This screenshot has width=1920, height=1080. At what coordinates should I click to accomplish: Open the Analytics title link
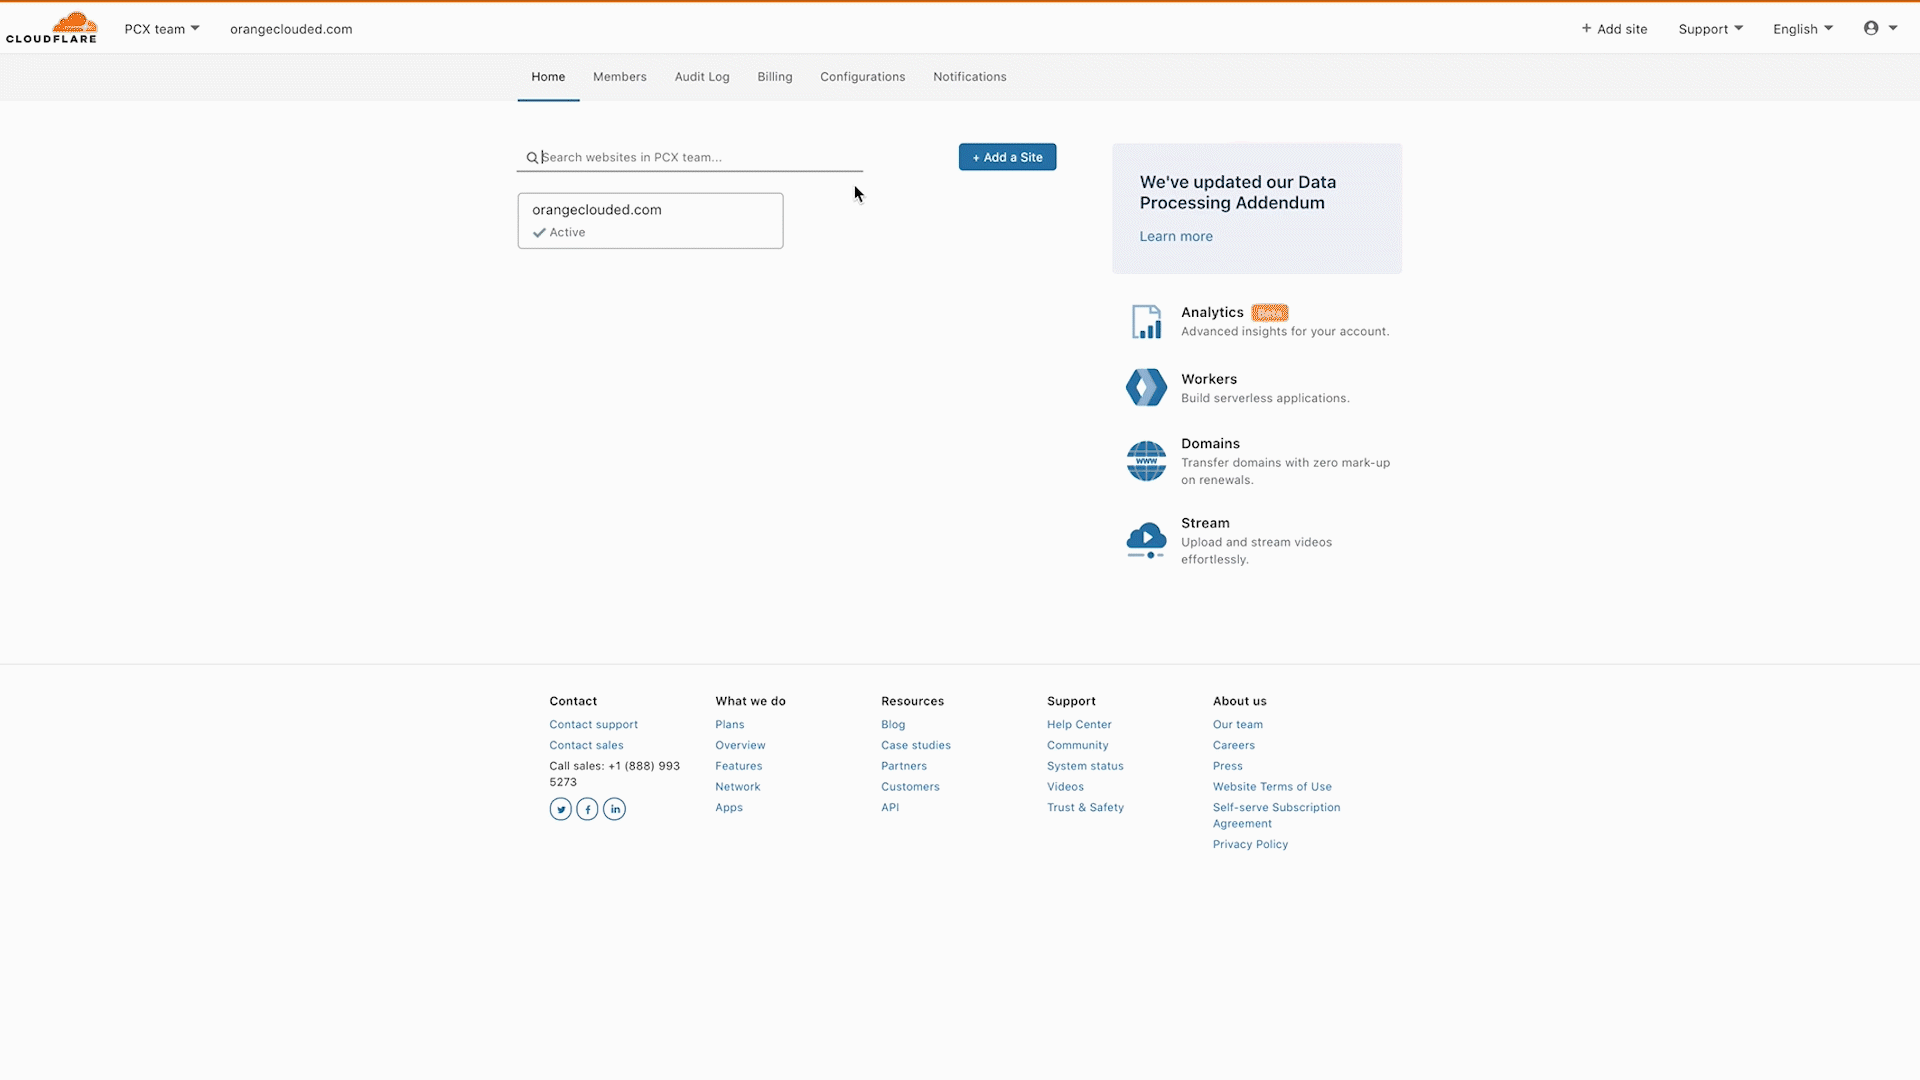click(x=1212, y=313)
